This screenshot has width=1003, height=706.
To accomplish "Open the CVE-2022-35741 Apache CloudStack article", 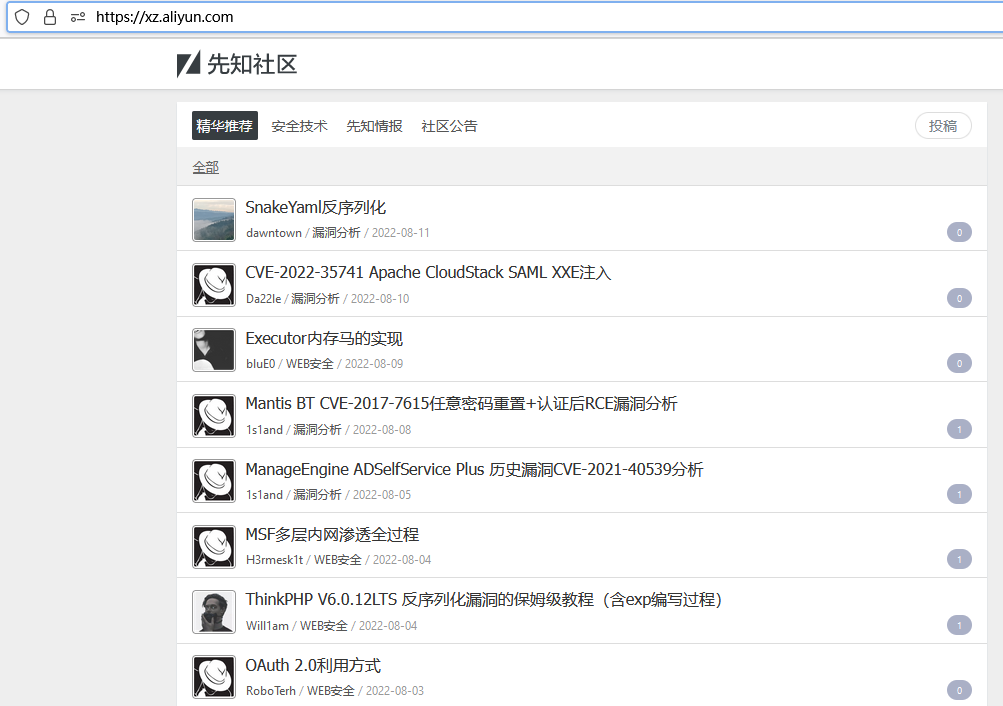I will pos(428,273).
